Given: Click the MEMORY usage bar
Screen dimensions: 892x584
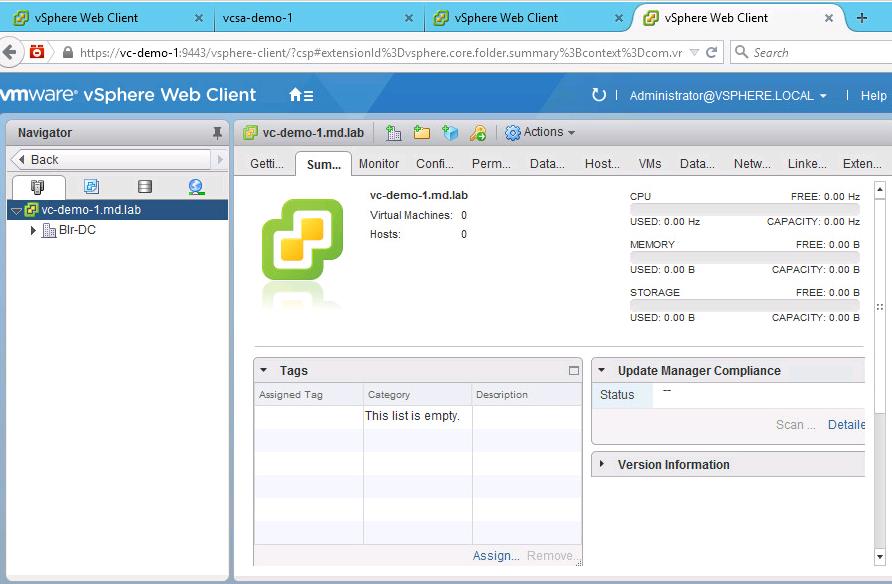Looking at the screenshot, I should (x=745, y=257).
